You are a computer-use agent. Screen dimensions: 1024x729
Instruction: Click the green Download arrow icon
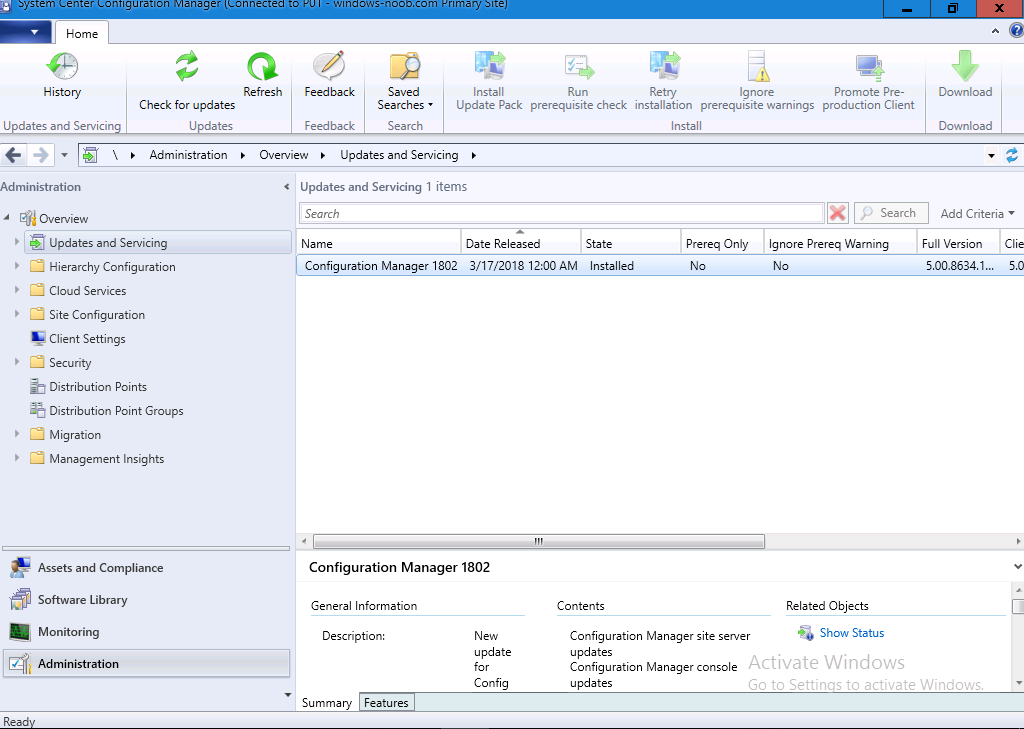pos(965,66)
